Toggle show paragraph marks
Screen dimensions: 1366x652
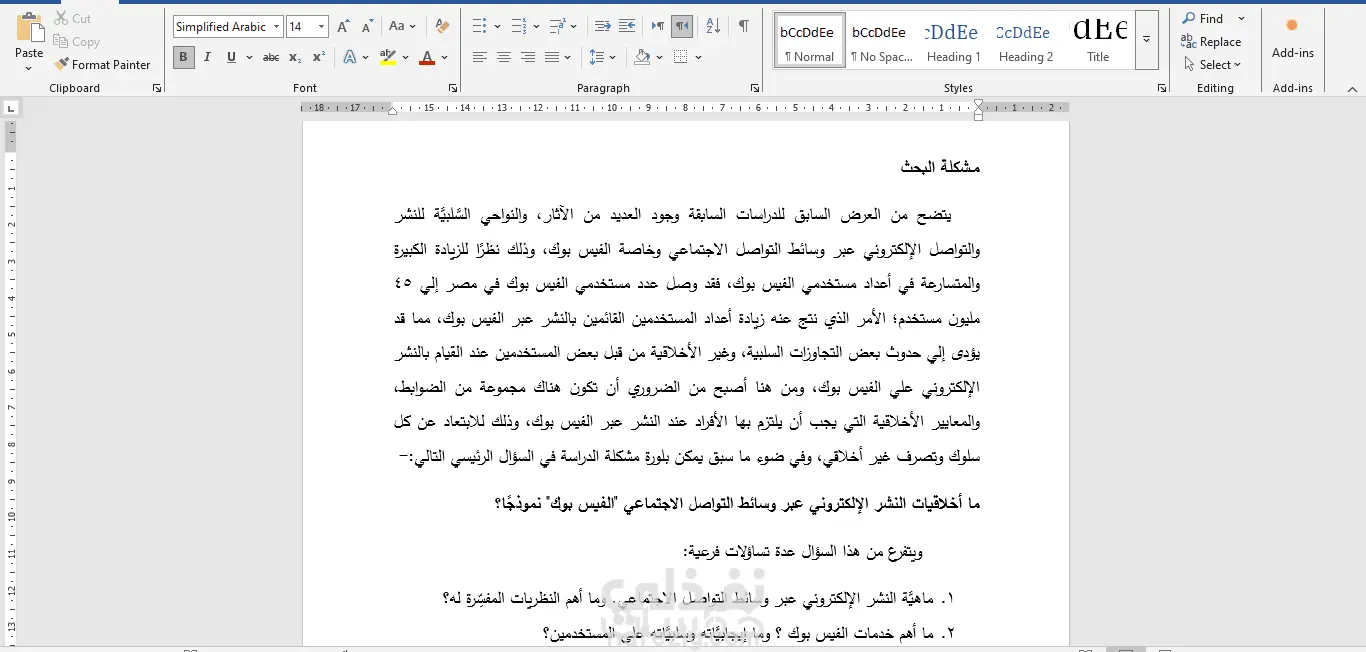743,27
